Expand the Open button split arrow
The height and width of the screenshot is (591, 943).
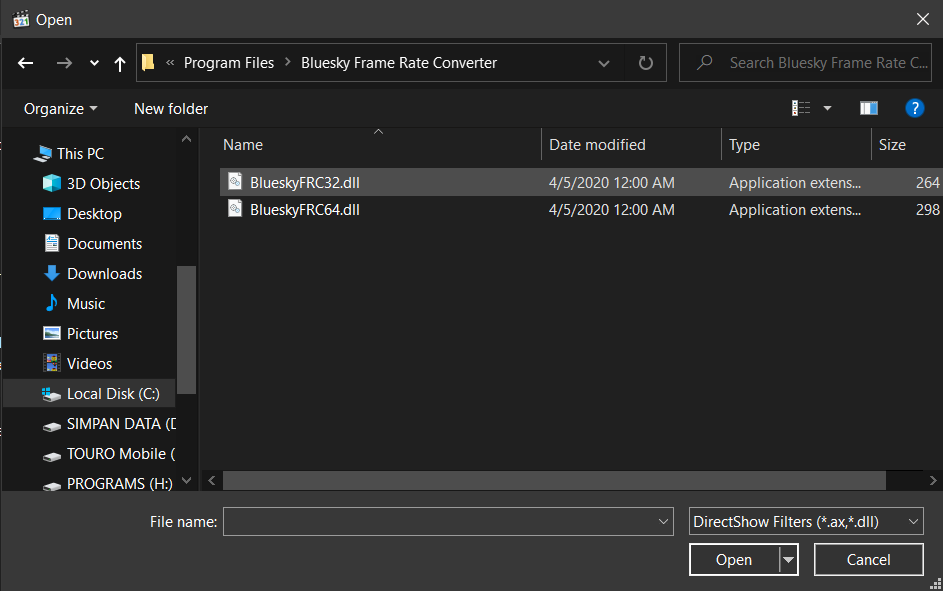(788, 560)
